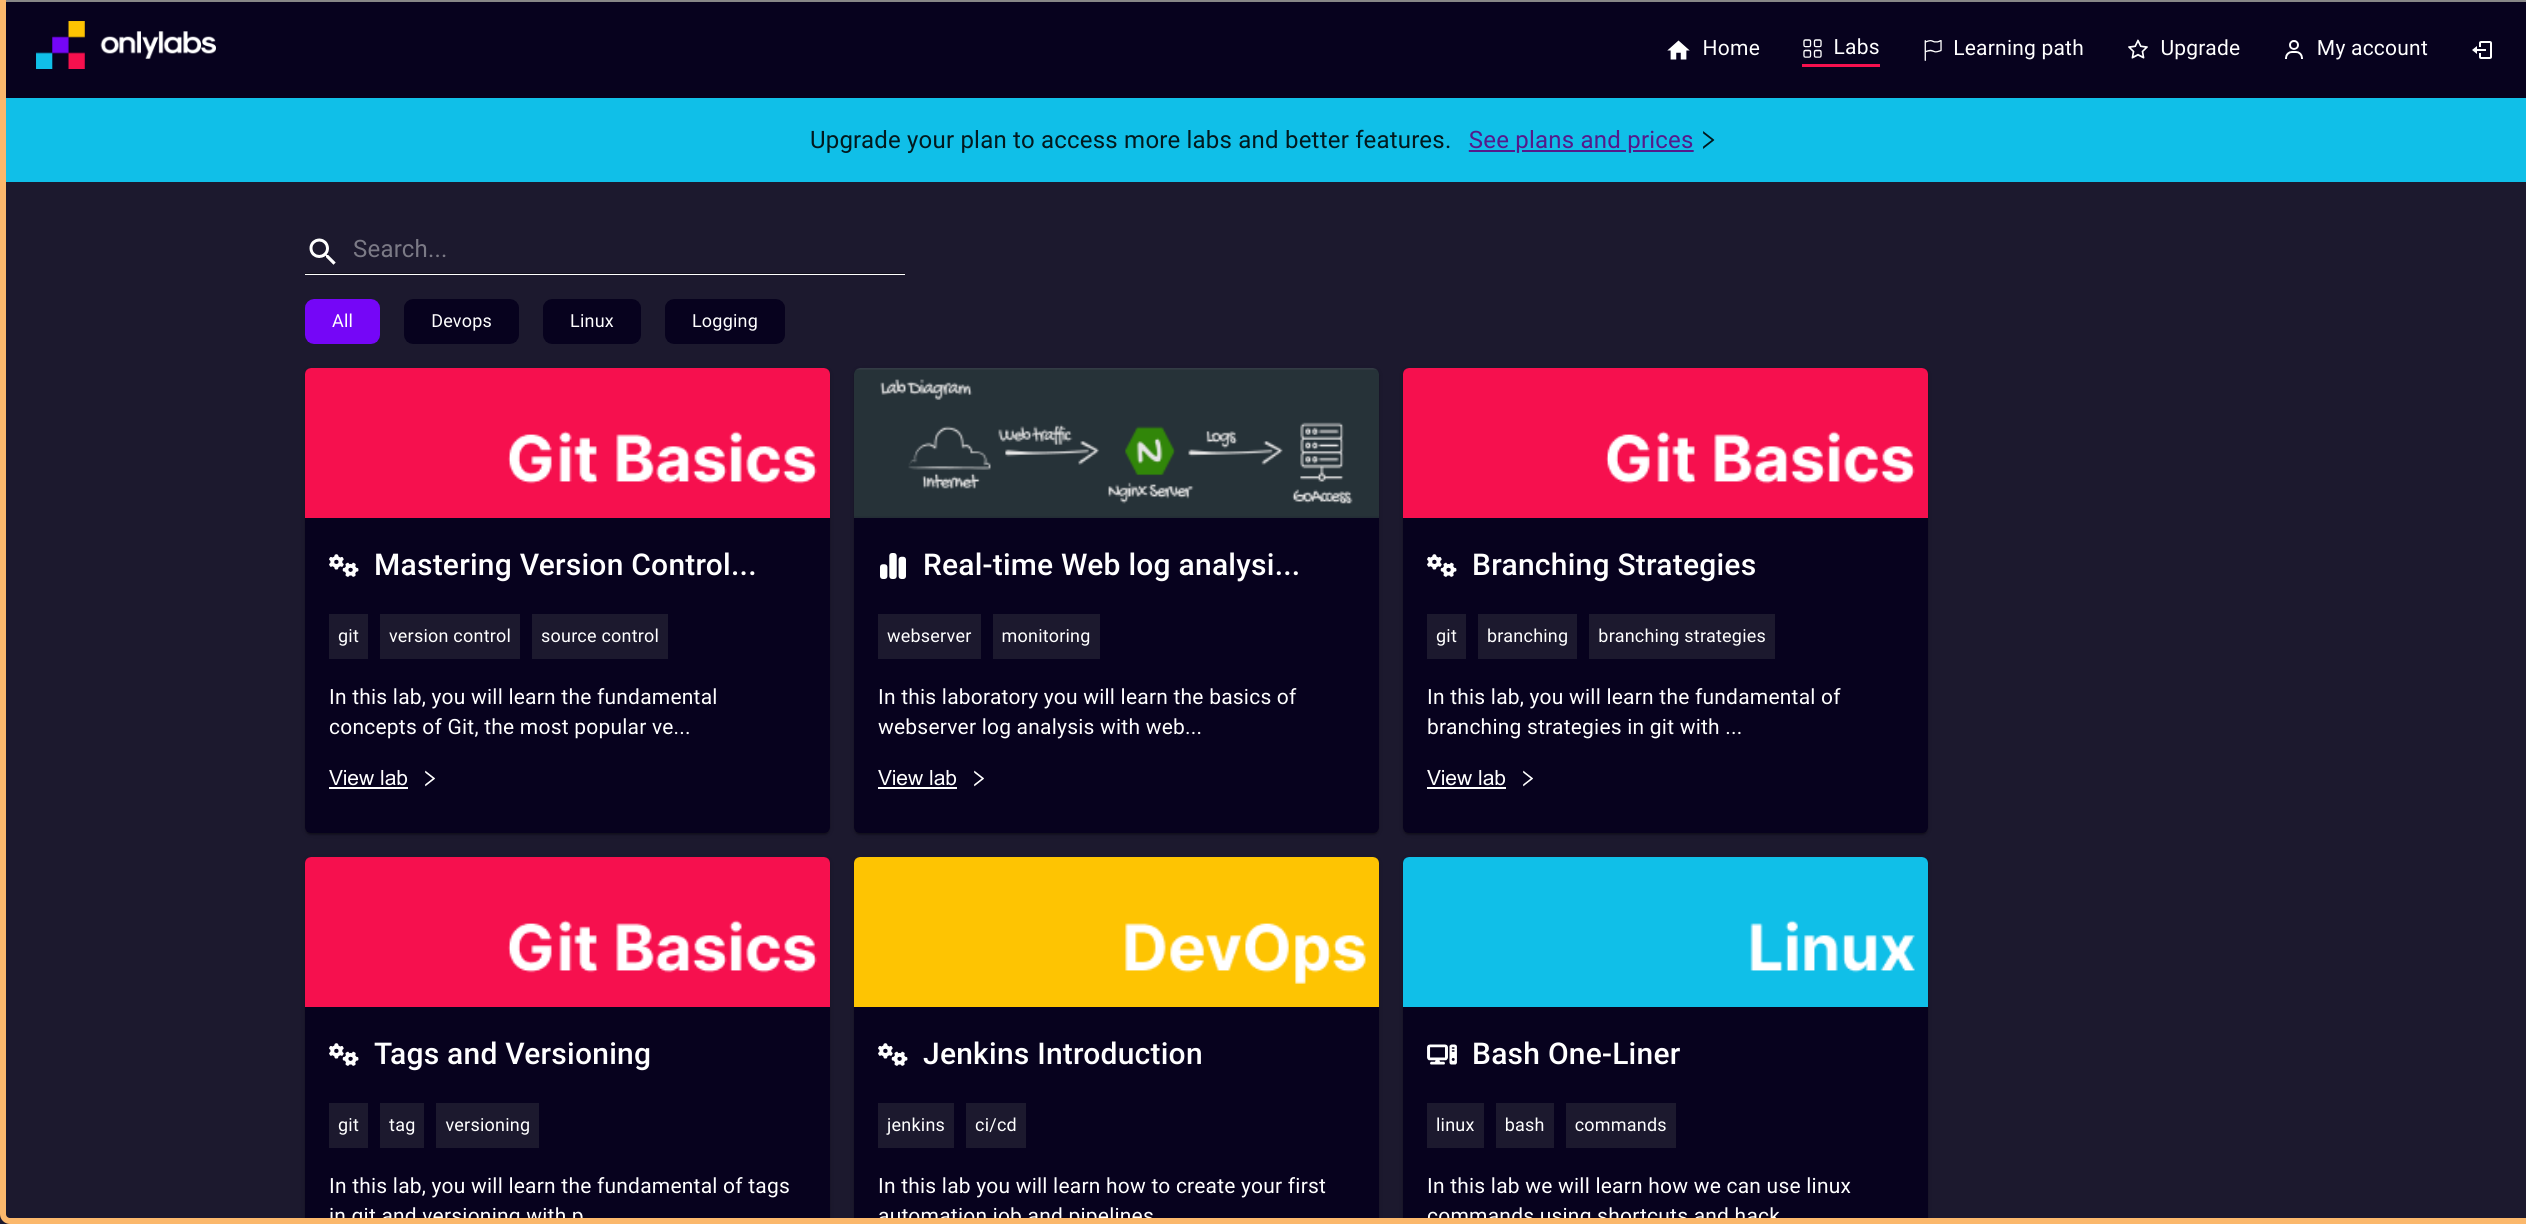Click computer icon beside Bash One-Liner

coord(1441,1054)
